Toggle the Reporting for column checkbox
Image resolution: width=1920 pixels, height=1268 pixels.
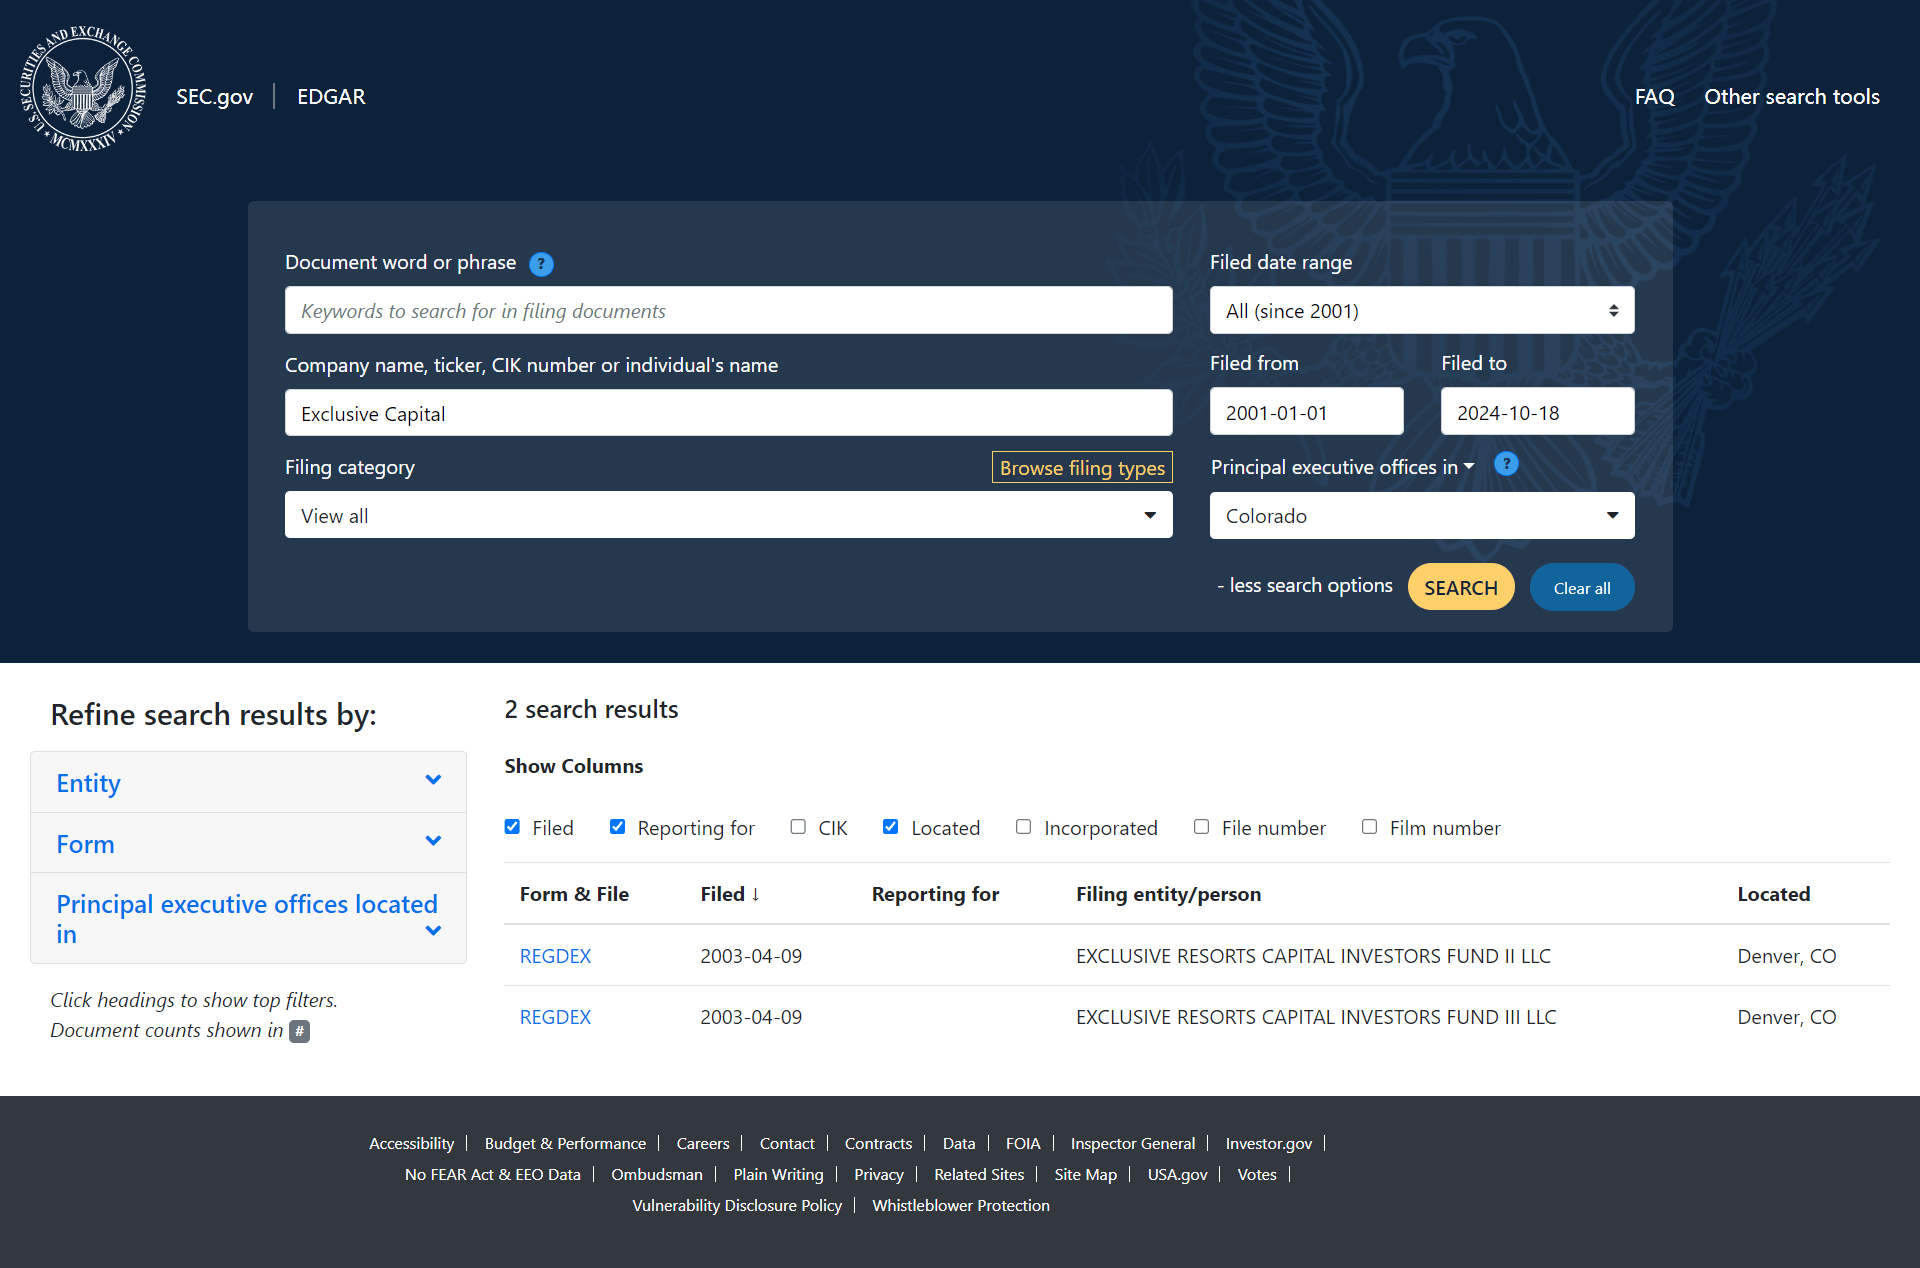click(x=617, y=827)
